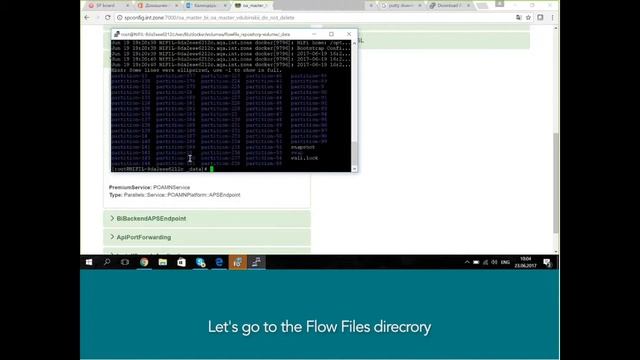Viewport: 640px width, 360px height.
Task: Select the highlighted orange taskbar app
Action: pyautogui.click(x=238, y=262)
